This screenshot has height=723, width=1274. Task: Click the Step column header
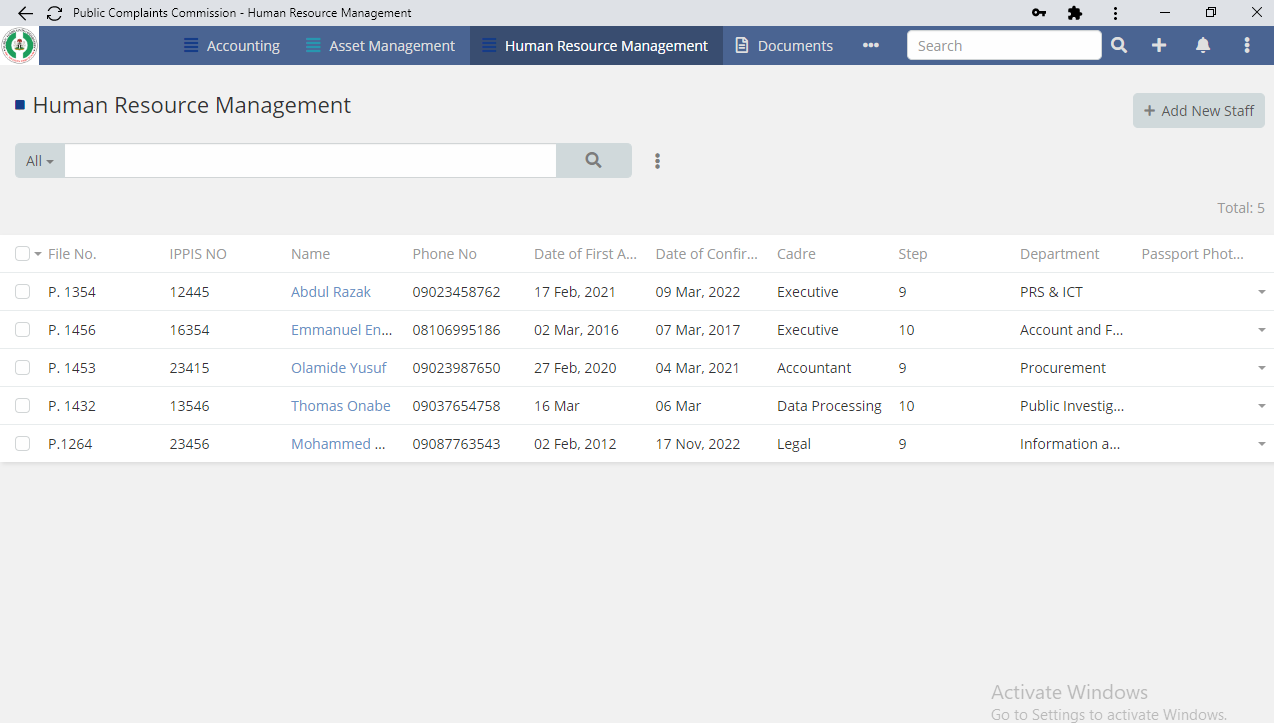click(x=912, y=253)
